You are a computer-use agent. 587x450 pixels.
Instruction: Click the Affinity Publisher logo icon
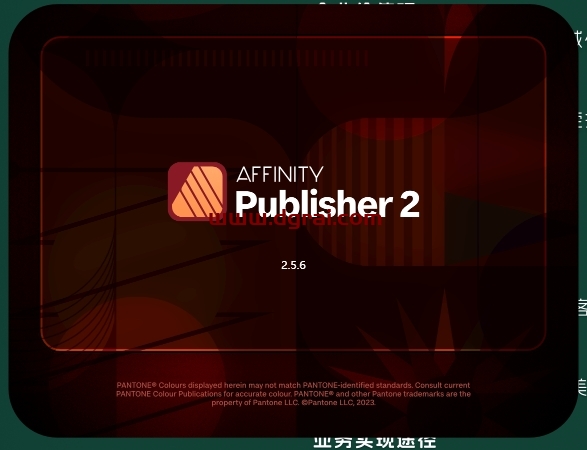coord(197,191)
